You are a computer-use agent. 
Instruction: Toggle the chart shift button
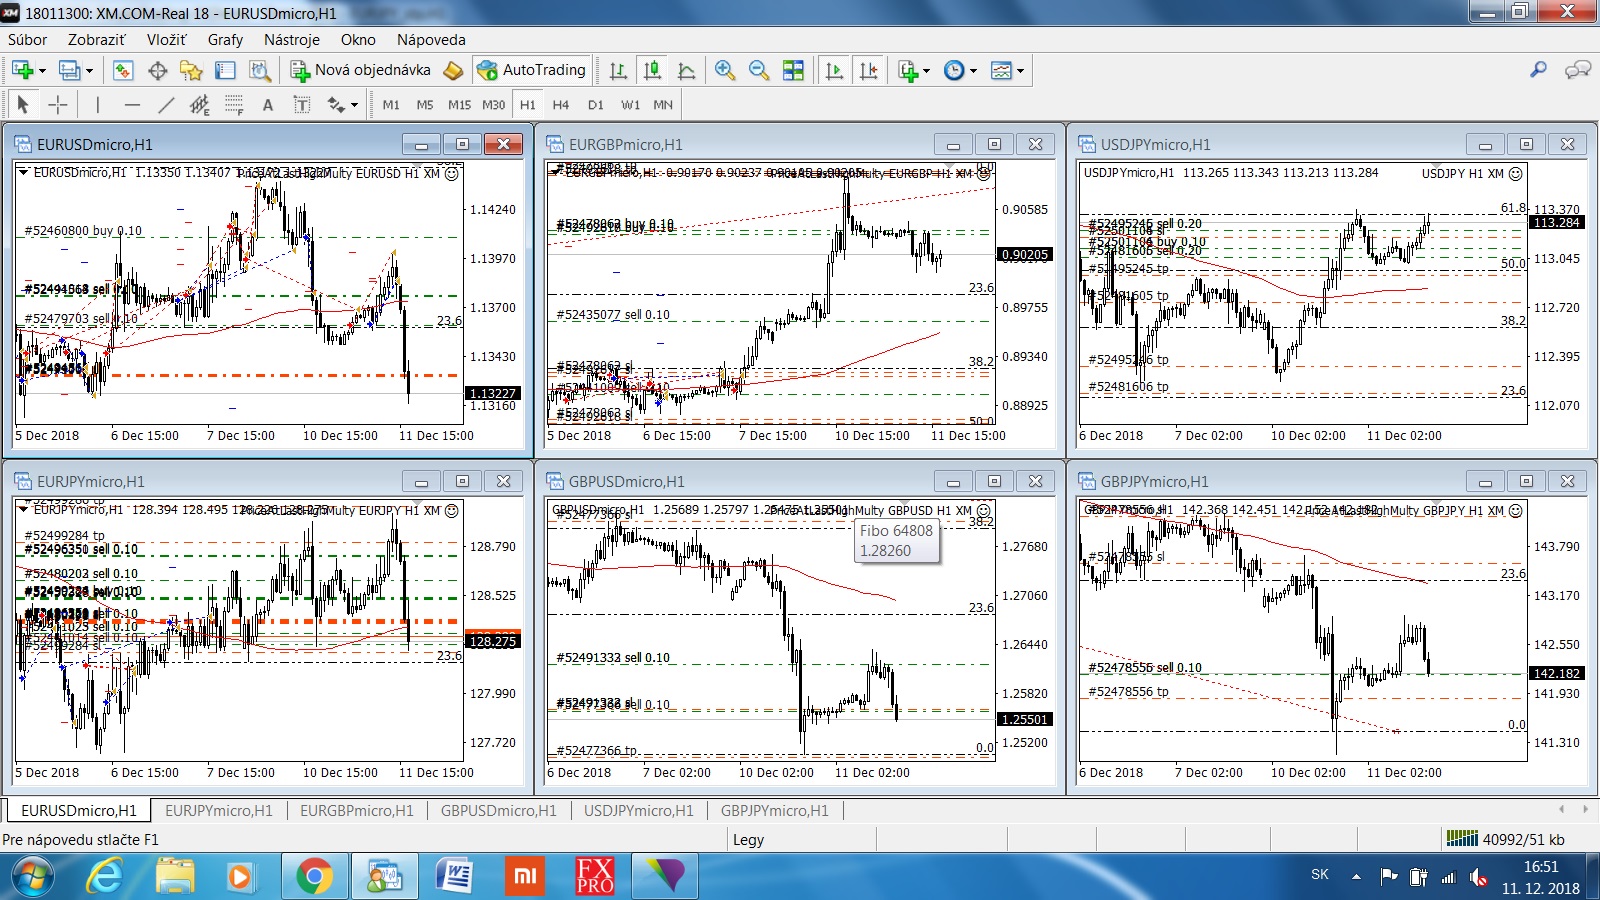click(868, 70)
